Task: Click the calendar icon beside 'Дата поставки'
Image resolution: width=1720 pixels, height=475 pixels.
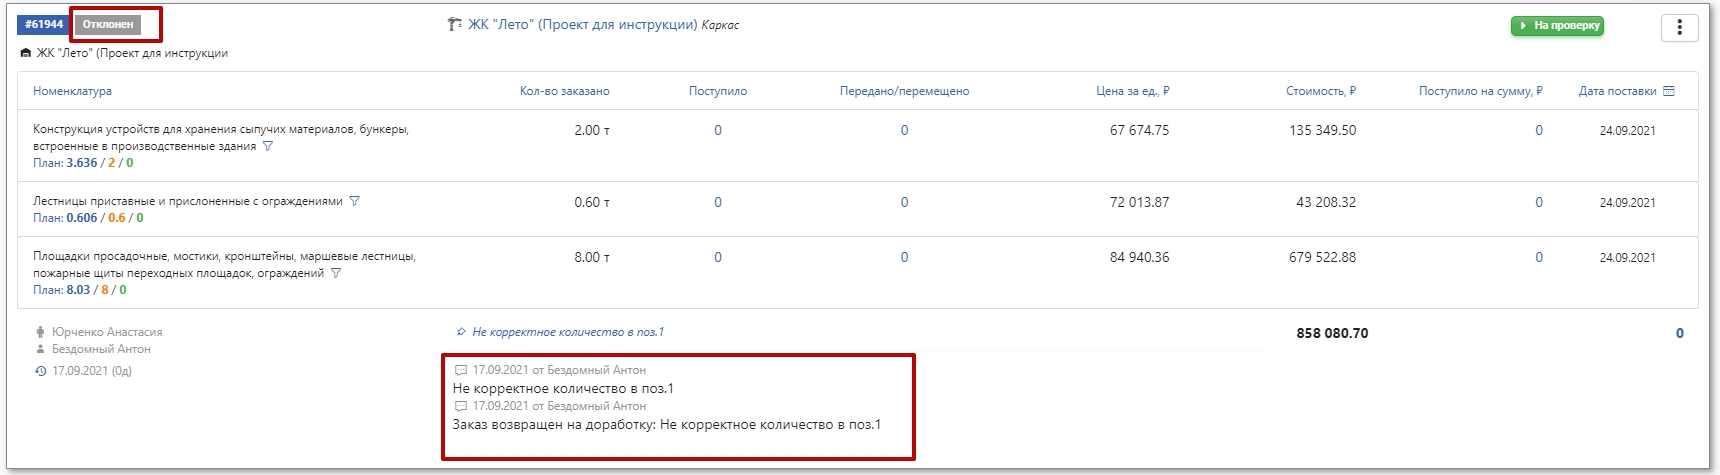Action: click(x=1668, y=91)
